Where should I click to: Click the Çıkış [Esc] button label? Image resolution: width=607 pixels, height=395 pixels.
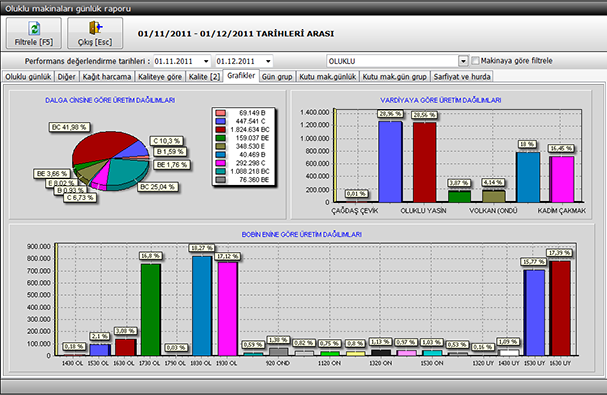[95, 42]
